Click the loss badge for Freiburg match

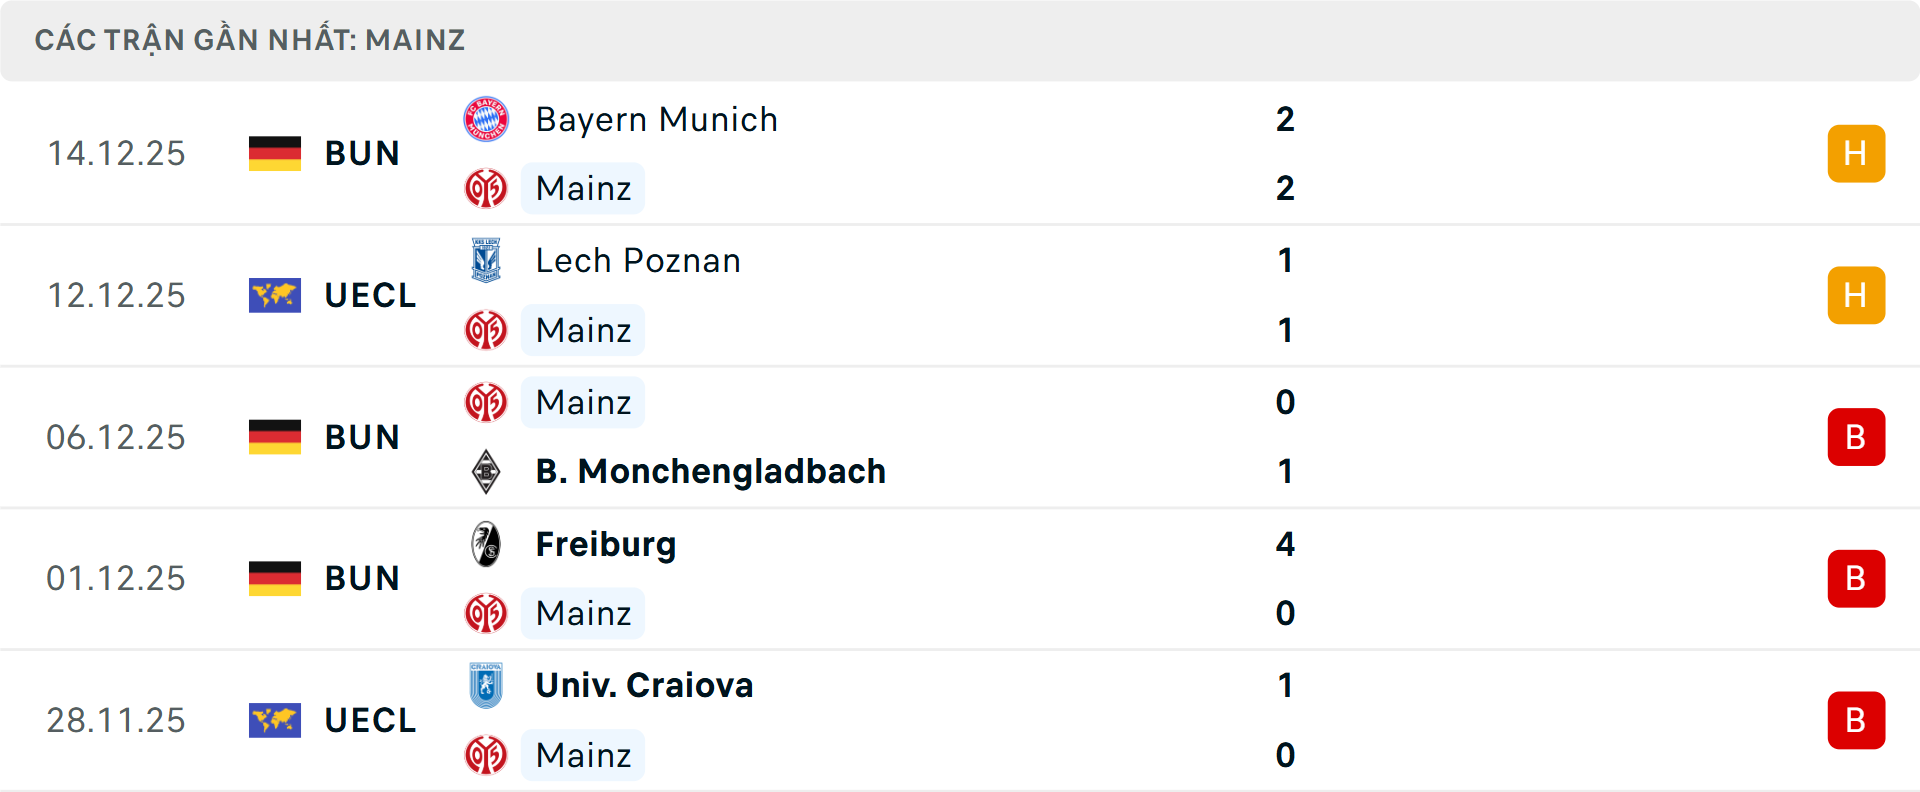click(1856, 578)
